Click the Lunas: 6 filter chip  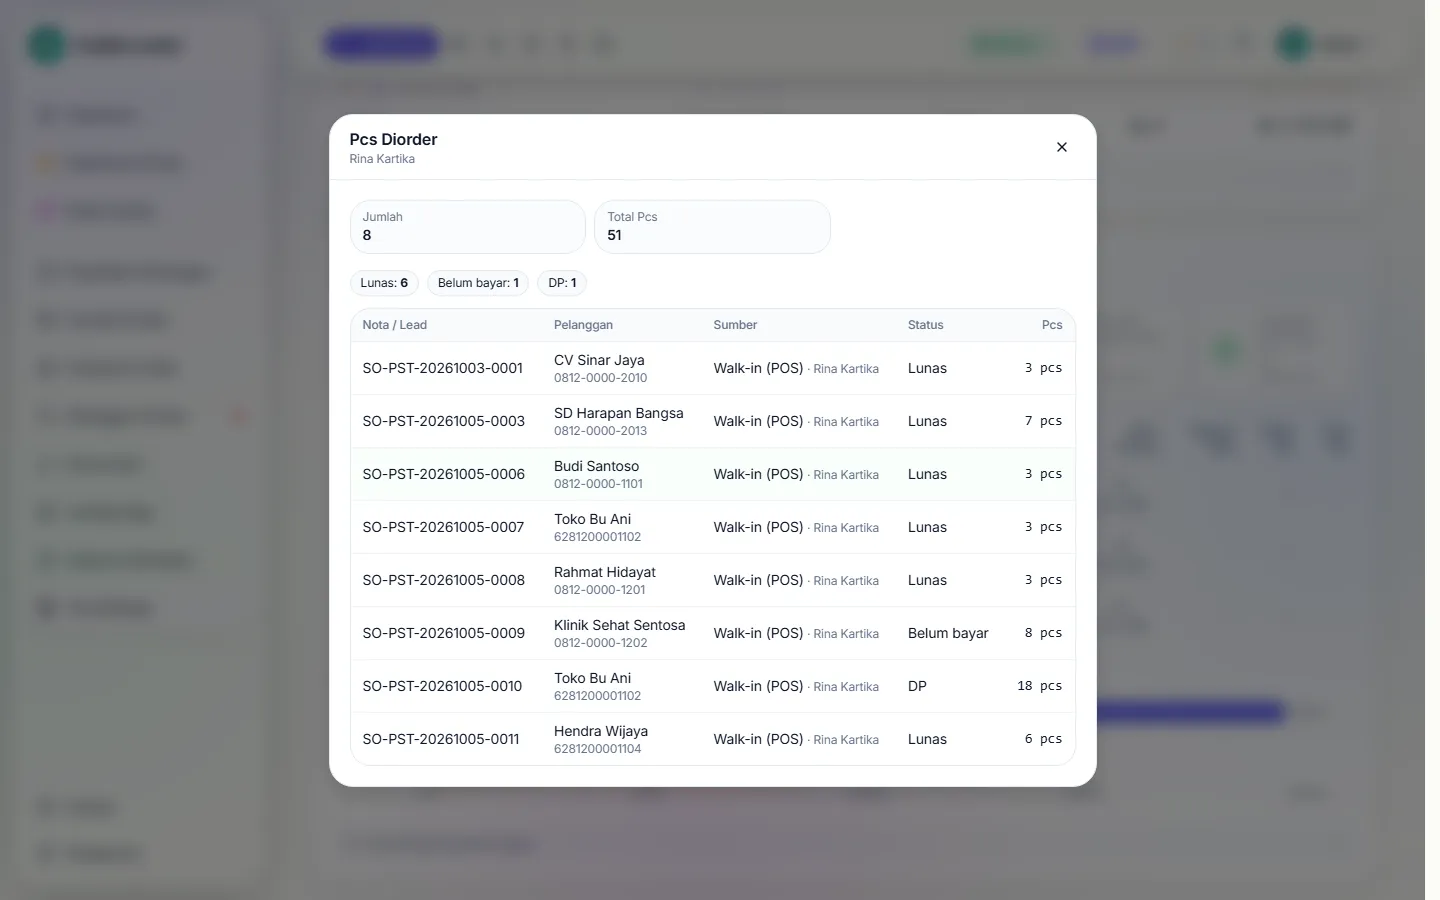tap(384, 283)
